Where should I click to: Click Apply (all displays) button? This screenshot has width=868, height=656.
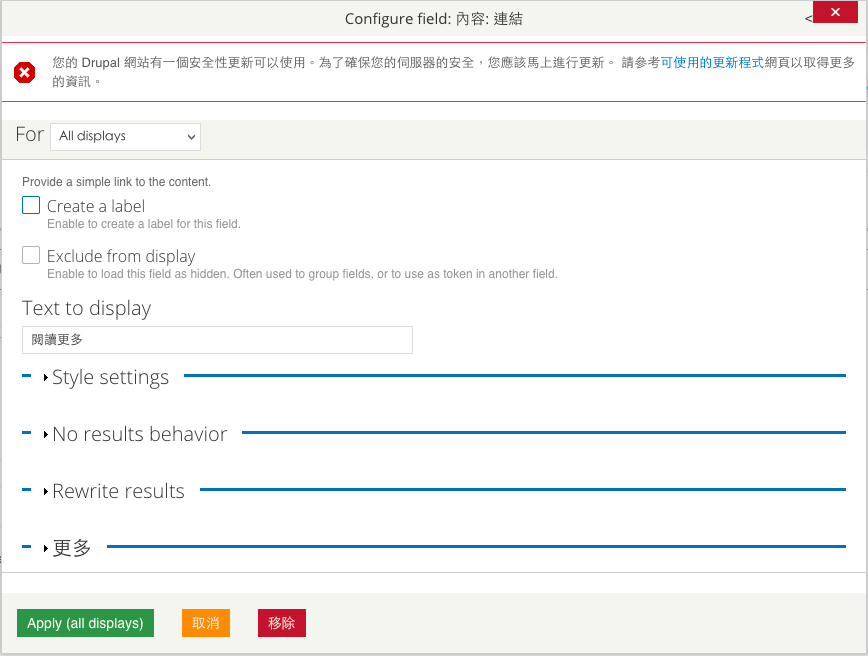pos(85,623)
